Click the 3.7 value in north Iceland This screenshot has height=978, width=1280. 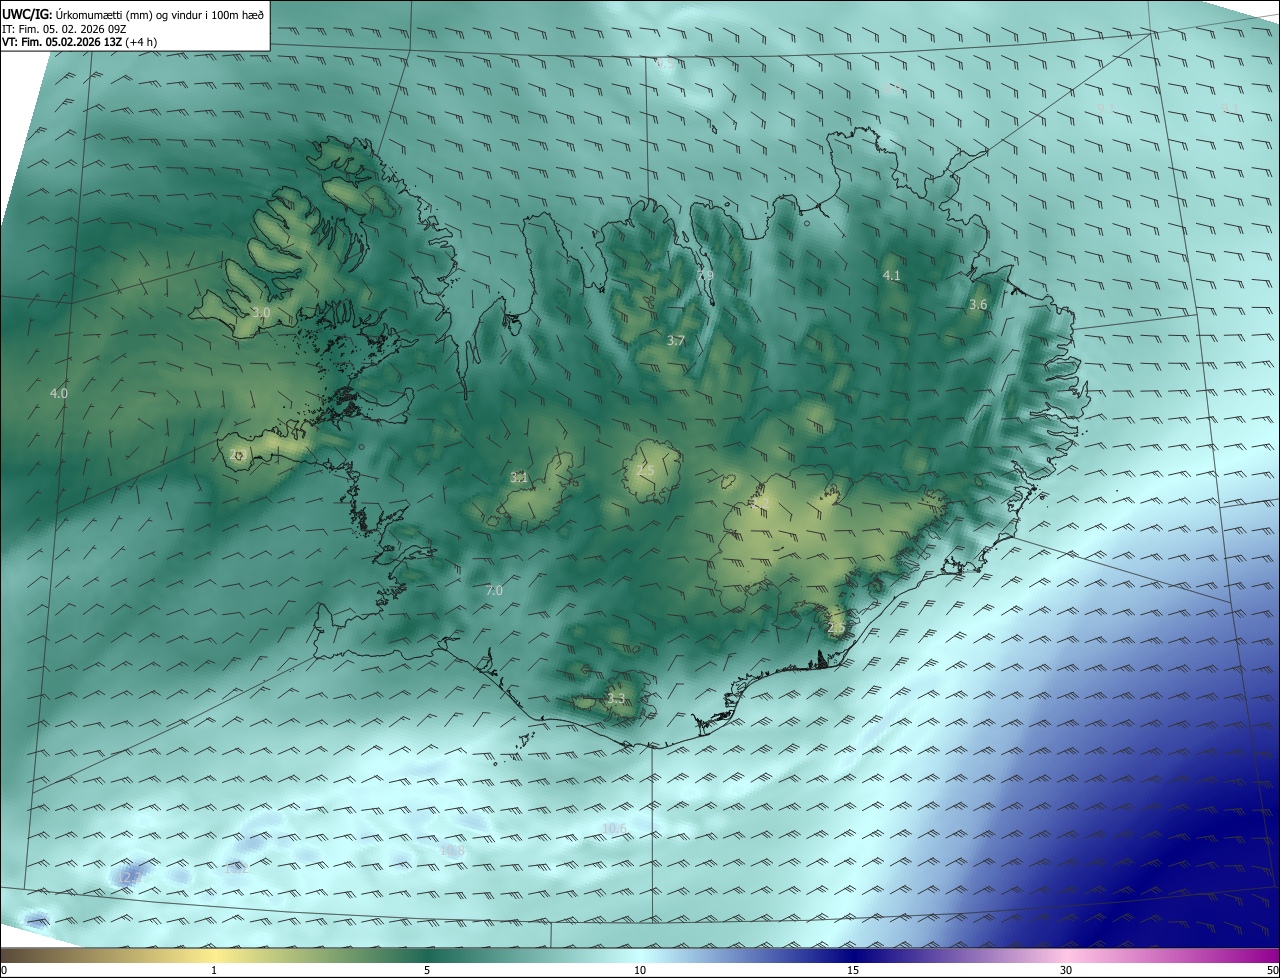pos(676,341)
